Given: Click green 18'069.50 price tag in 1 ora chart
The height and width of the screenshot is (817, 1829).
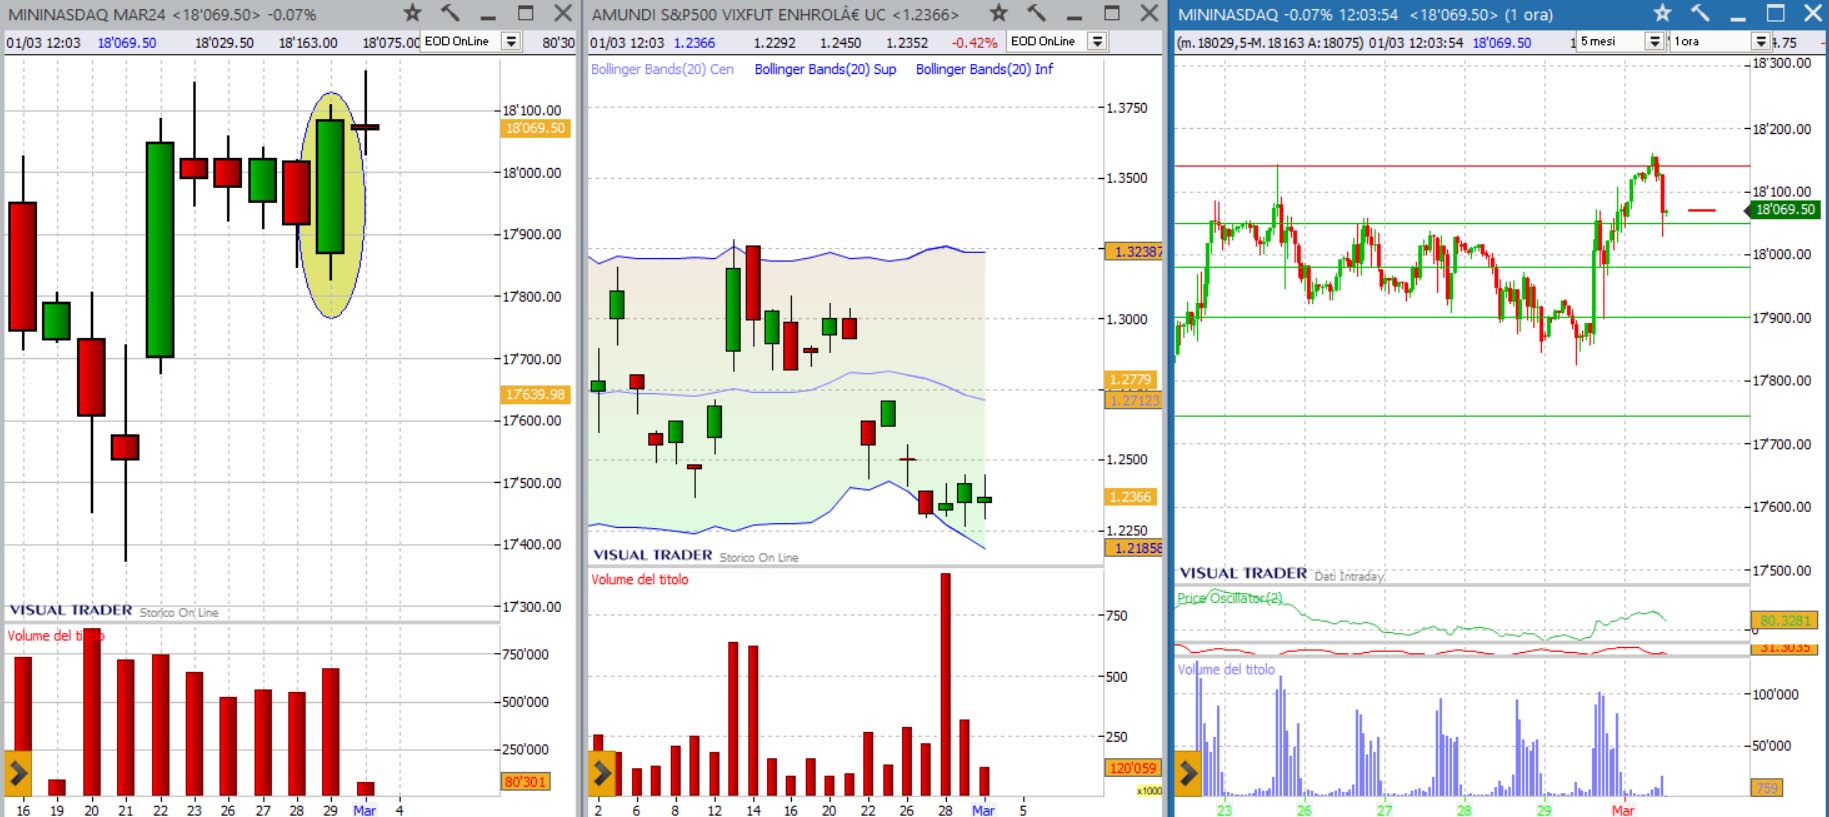Looking at the screenshot, I should pos(1784,209).
